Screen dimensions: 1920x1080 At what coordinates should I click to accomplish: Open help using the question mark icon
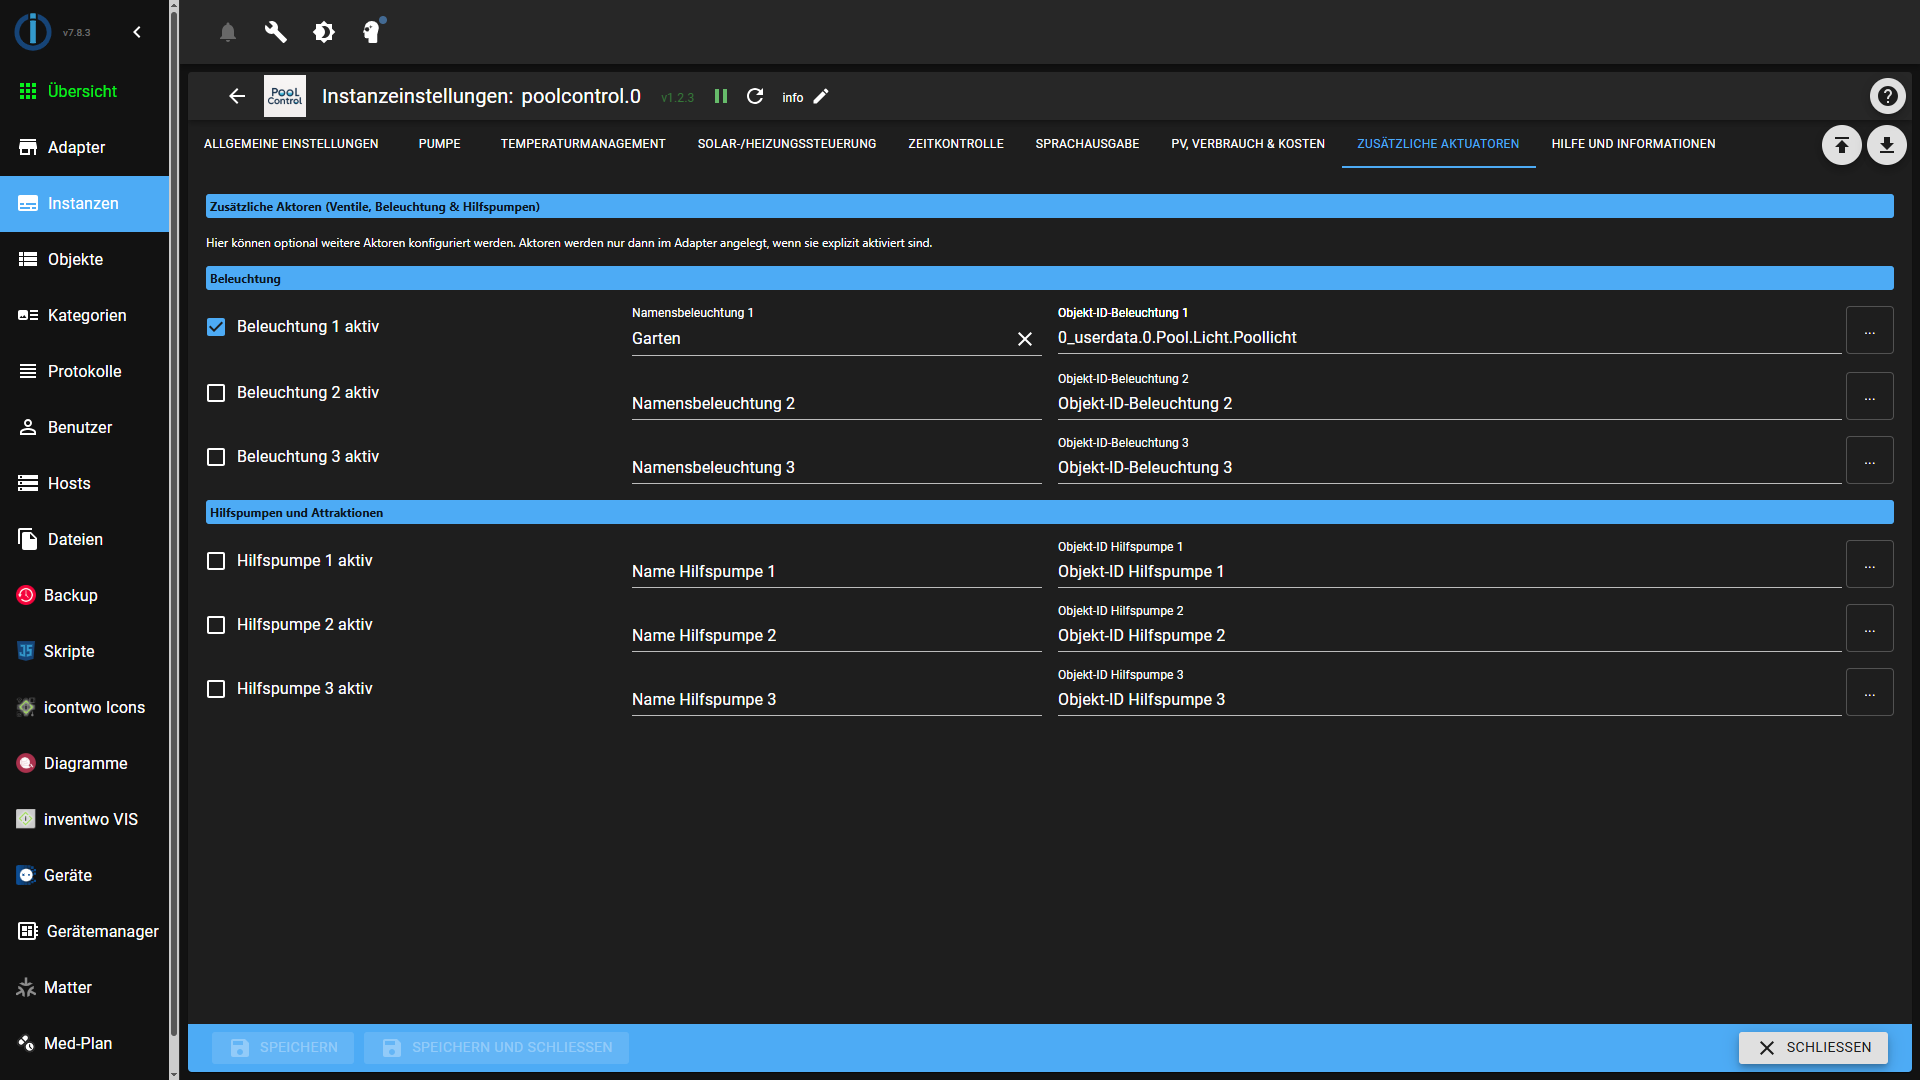click(1887, 95)
